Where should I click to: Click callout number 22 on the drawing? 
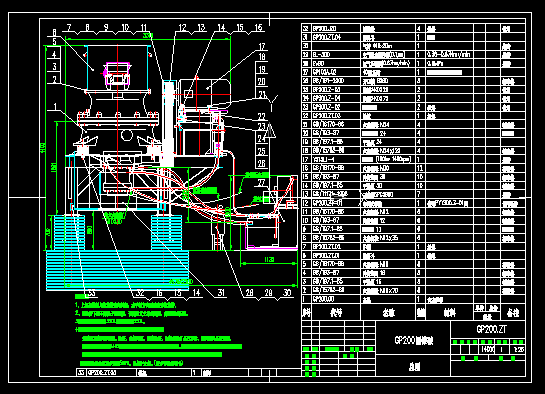pyautogui.click(x=262, y=116)
